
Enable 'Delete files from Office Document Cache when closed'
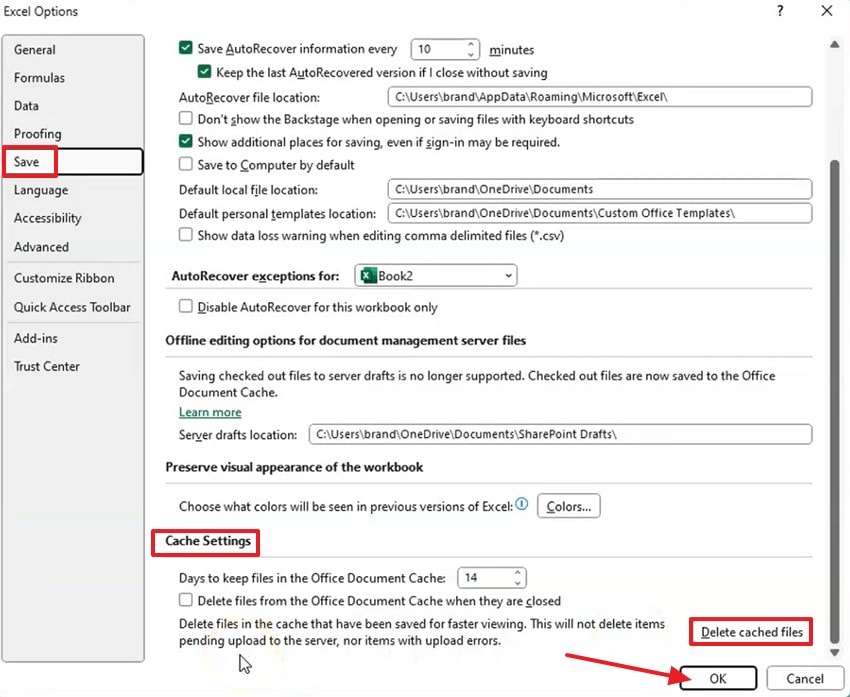coord(185,600)
